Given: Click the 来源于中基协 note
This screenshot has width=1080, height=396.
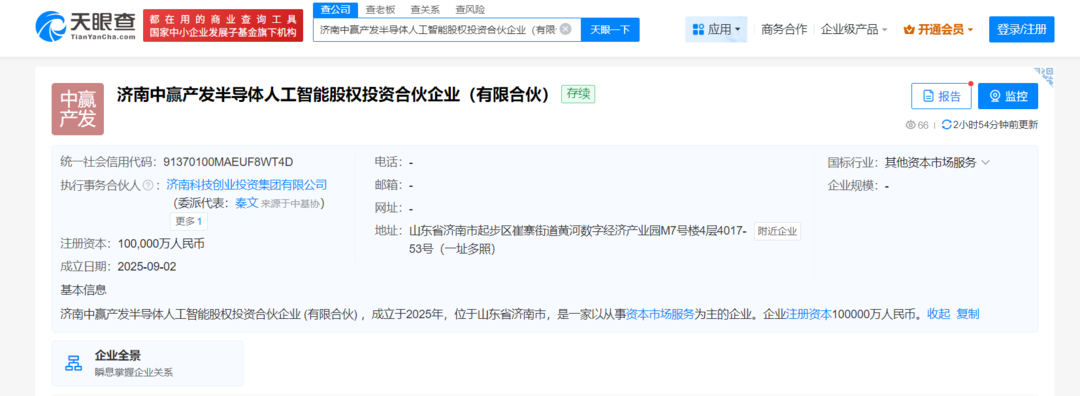Looking at the screenshot, I should [x=292, y=204].
